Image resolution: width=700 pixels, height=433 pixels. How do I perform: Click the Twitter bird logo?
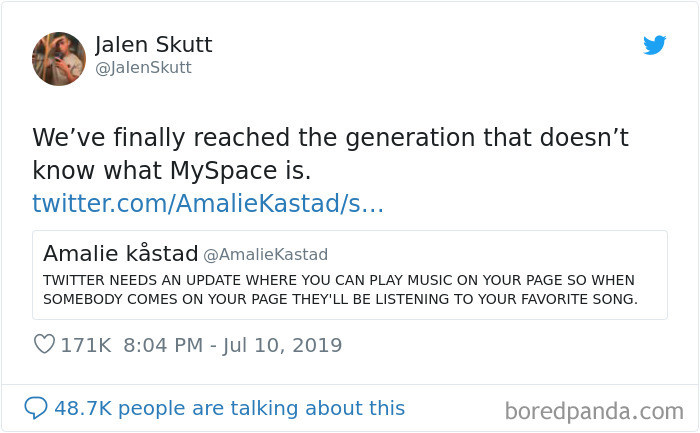(x=654, y=45)
